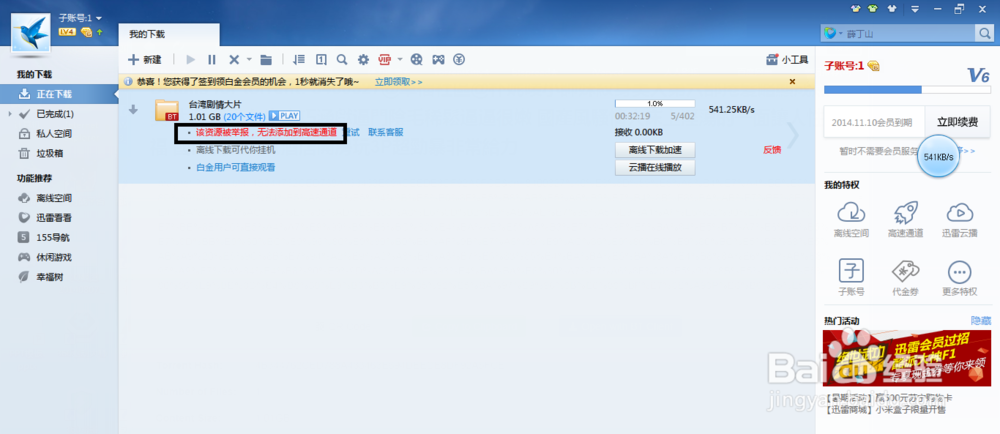Click the 离线下载加速 button
This screenshot has height=434, width=1000.
click(x=654, y=150)
